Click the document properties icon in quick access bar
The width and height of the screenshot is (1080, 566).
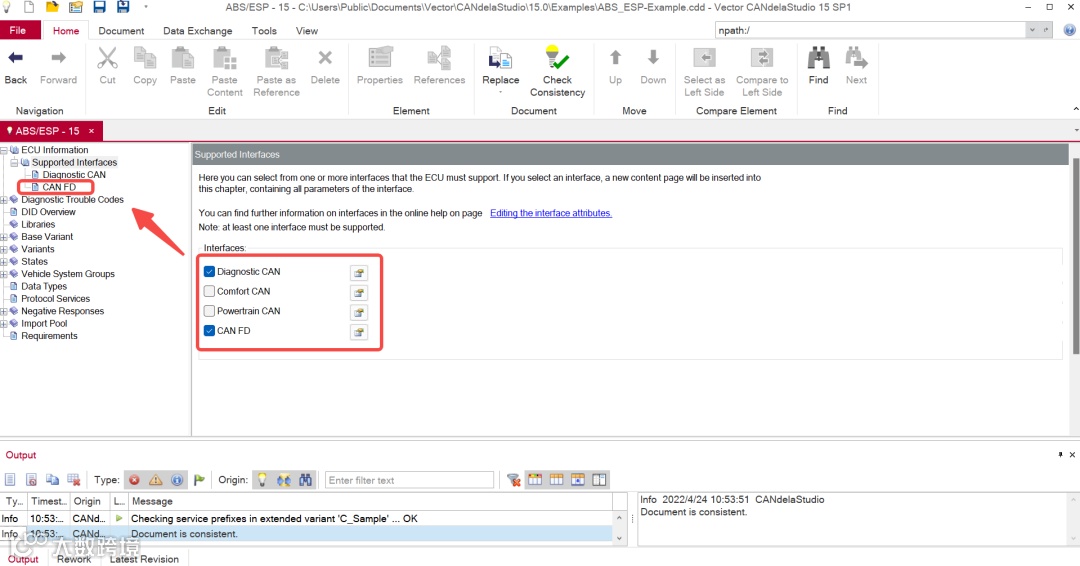[x=76, y=8]
